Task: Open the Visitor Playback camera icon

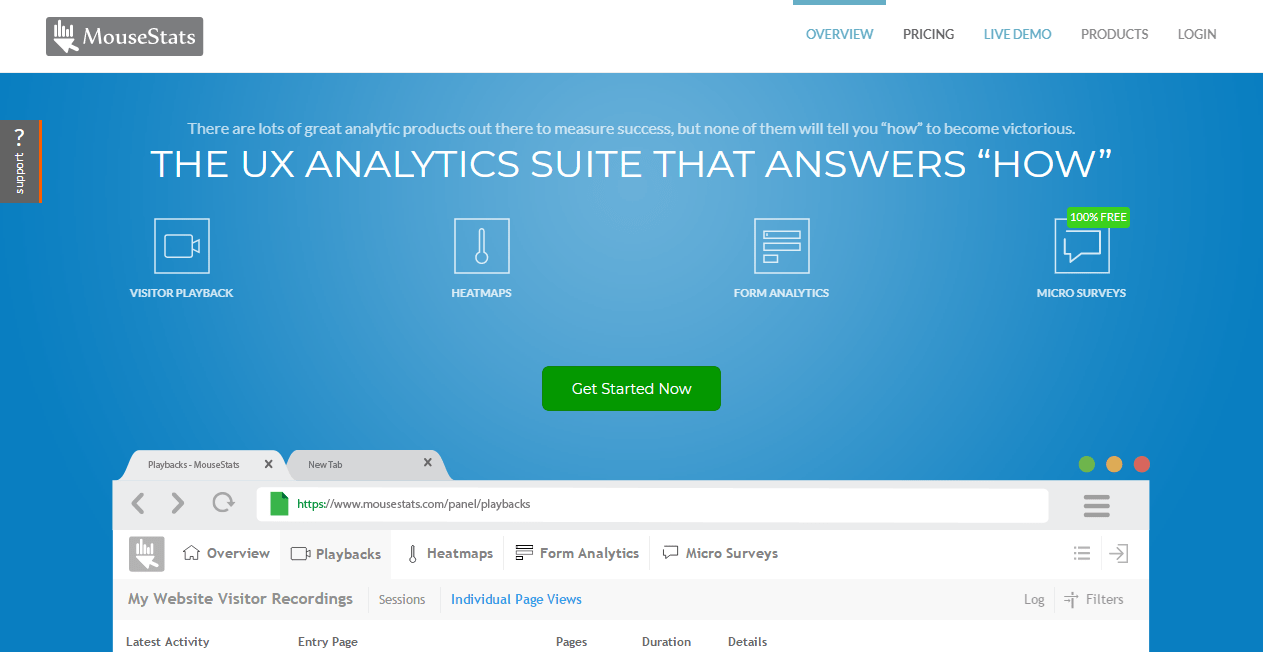Action: pyautogui.click(x=182, y=246)
